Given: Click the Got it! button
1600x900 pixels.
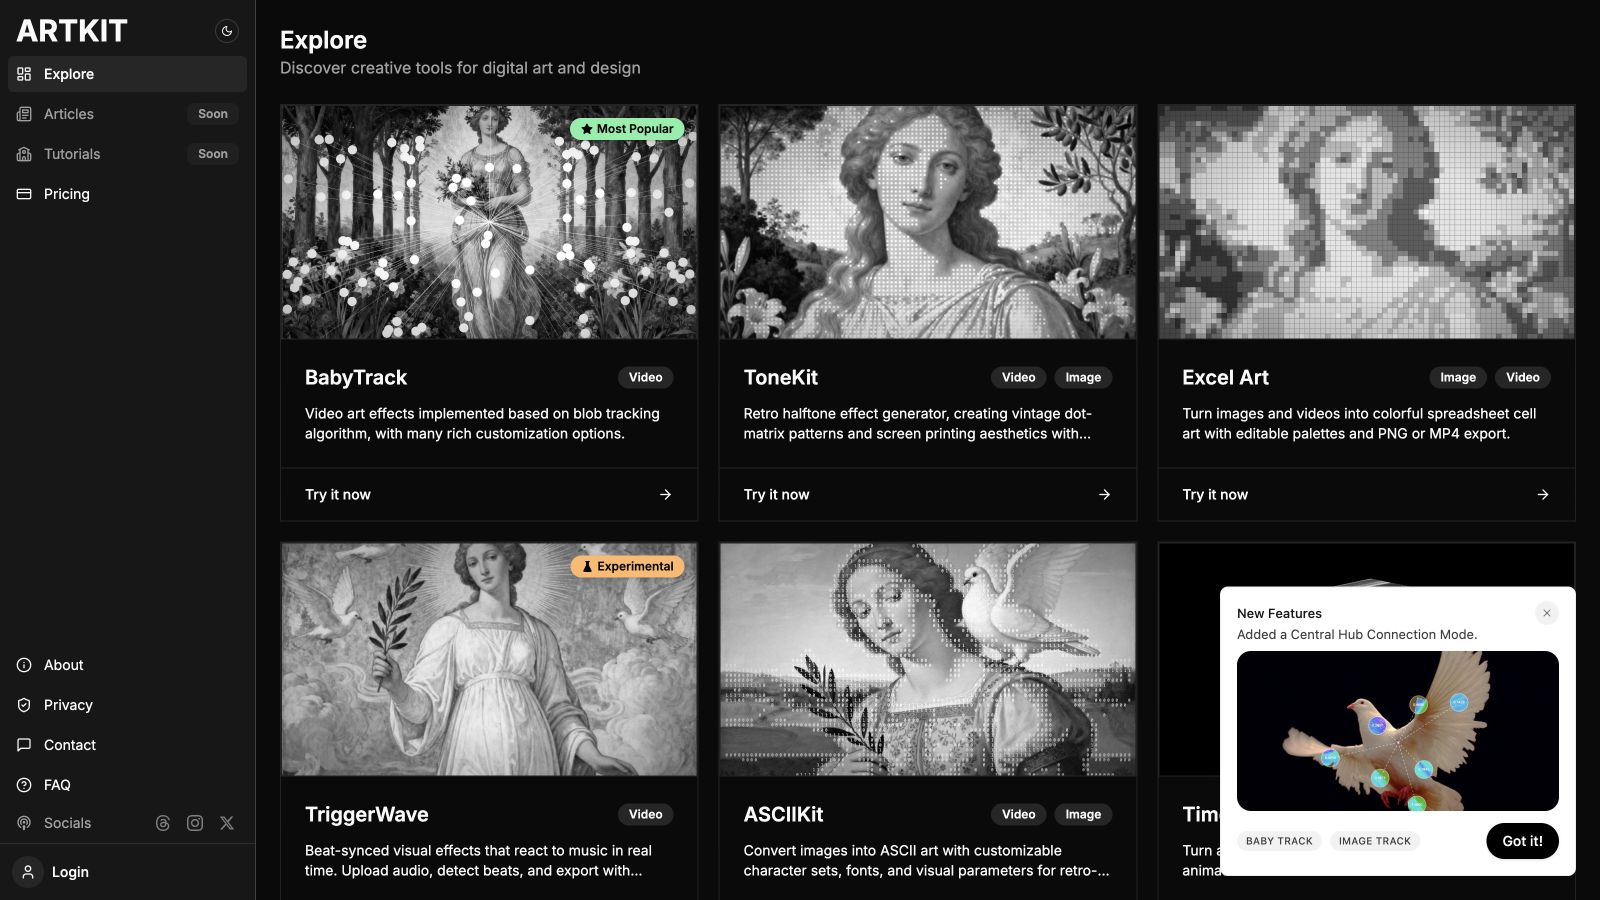Looking at the screenshot, I should coord(1522,841).
